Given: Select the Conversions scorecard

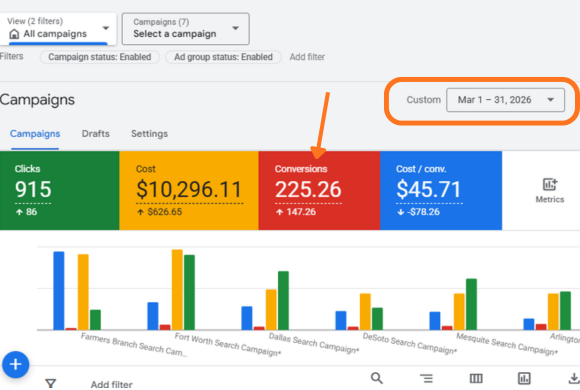Looking at the screenshot, I should [319, 191].
